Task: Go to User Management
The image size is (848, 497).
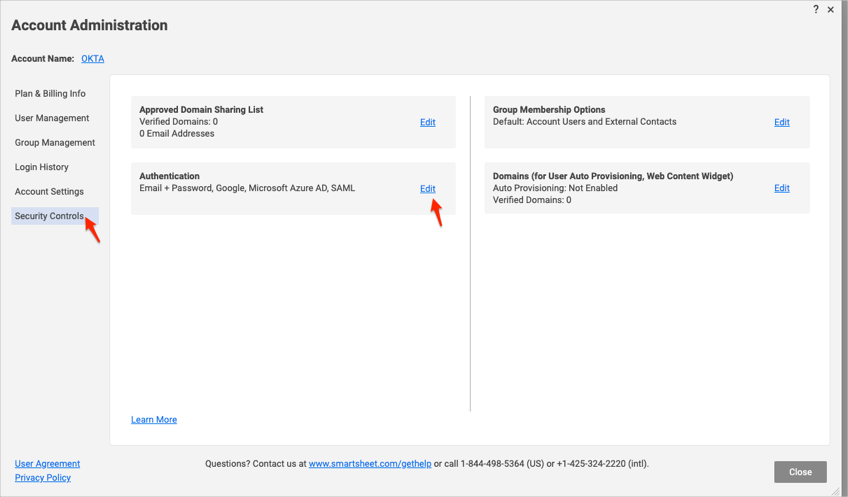Action: pyautogui.click(x=52, y=118)
